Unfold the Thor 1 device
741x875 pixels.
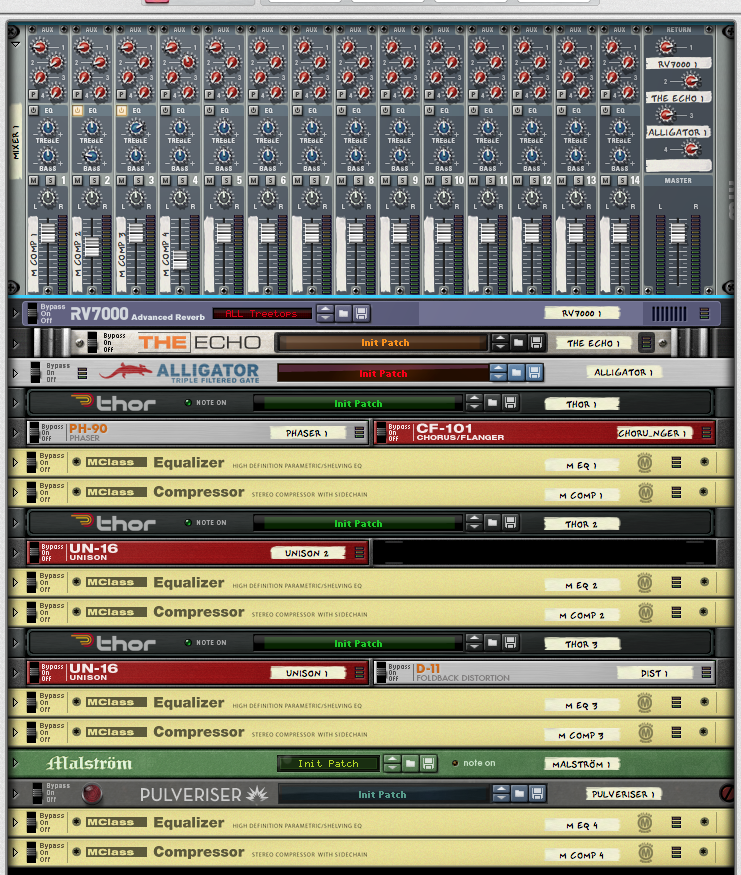point(16,403)
